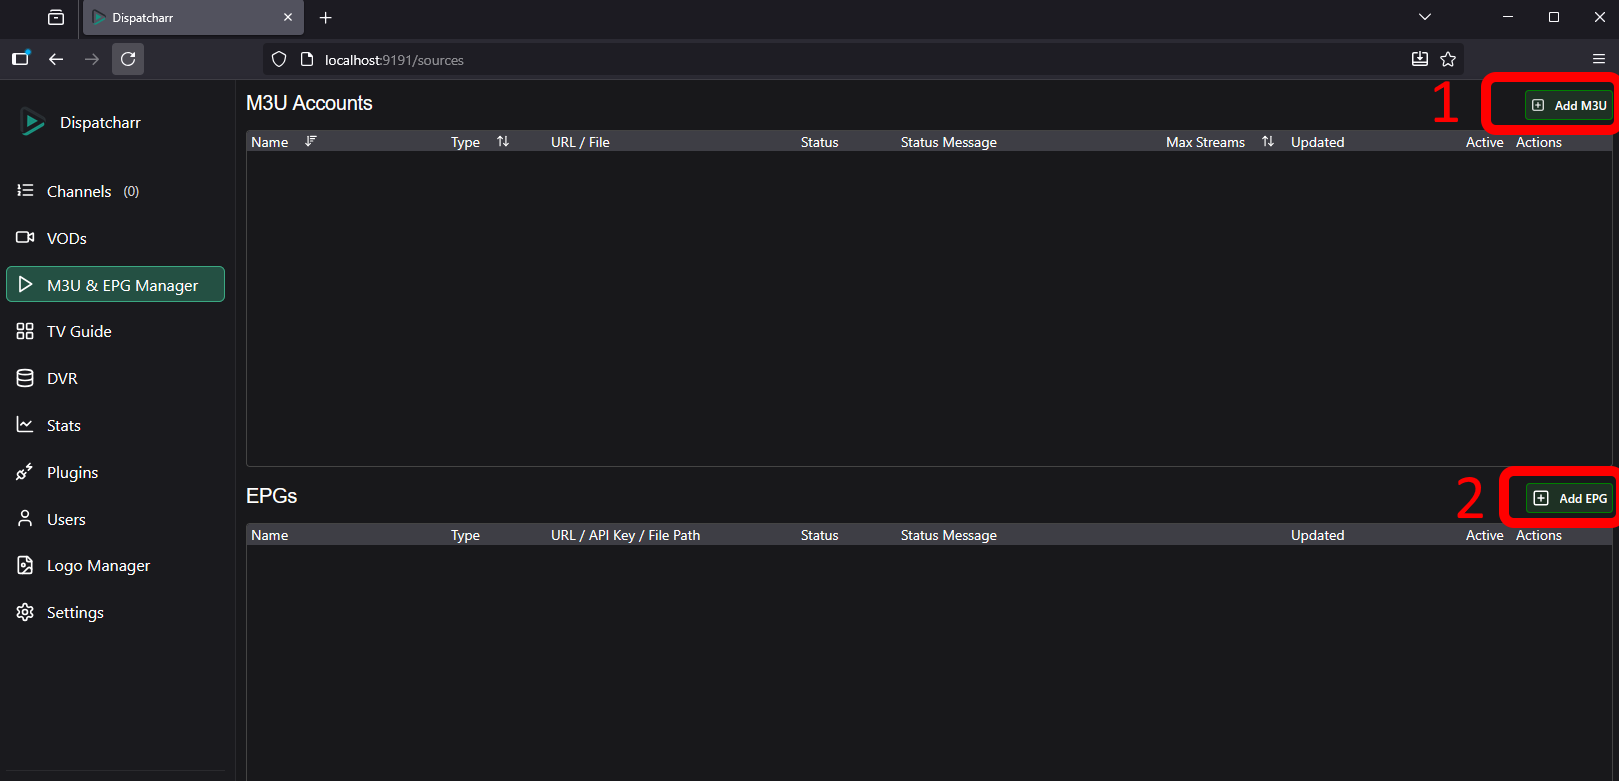Click the Users person icon
1619x781 pixels.
coord(25,518)
